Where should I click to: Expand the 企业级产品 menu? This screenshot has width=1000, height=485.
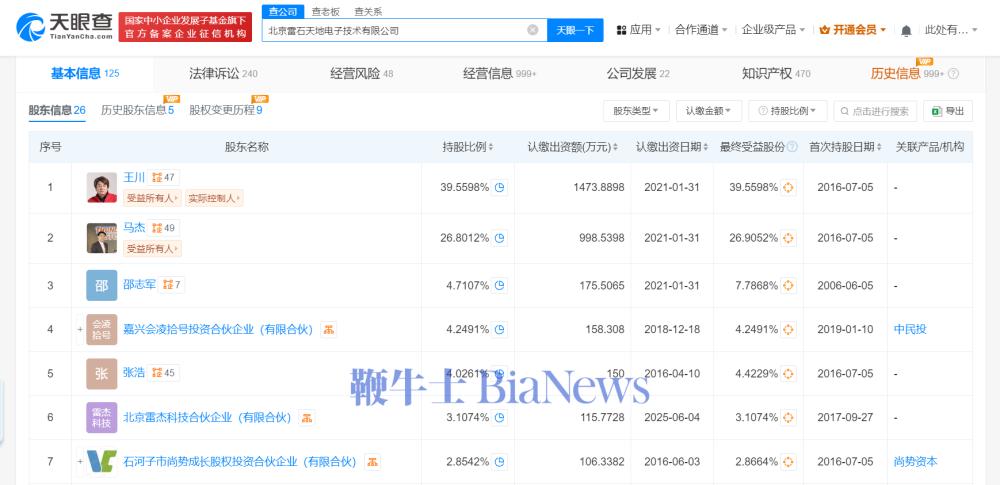coord(774,30)
